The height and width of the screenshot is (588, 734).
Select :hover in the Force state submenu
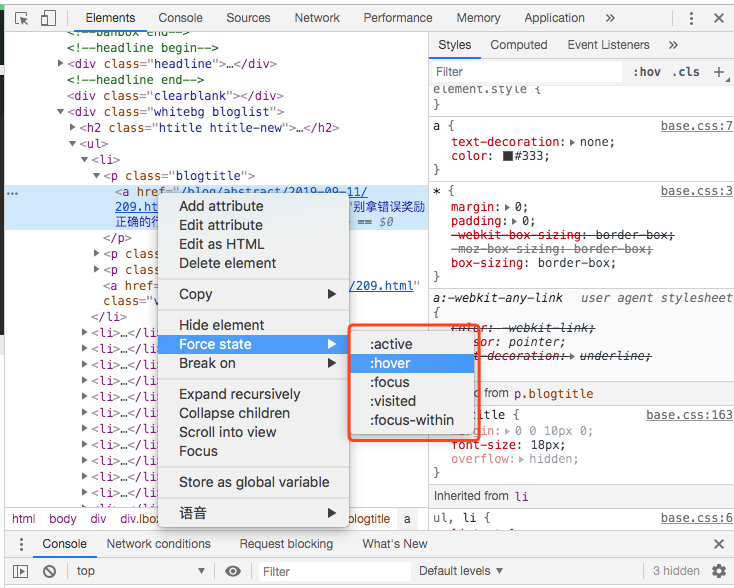391,363
